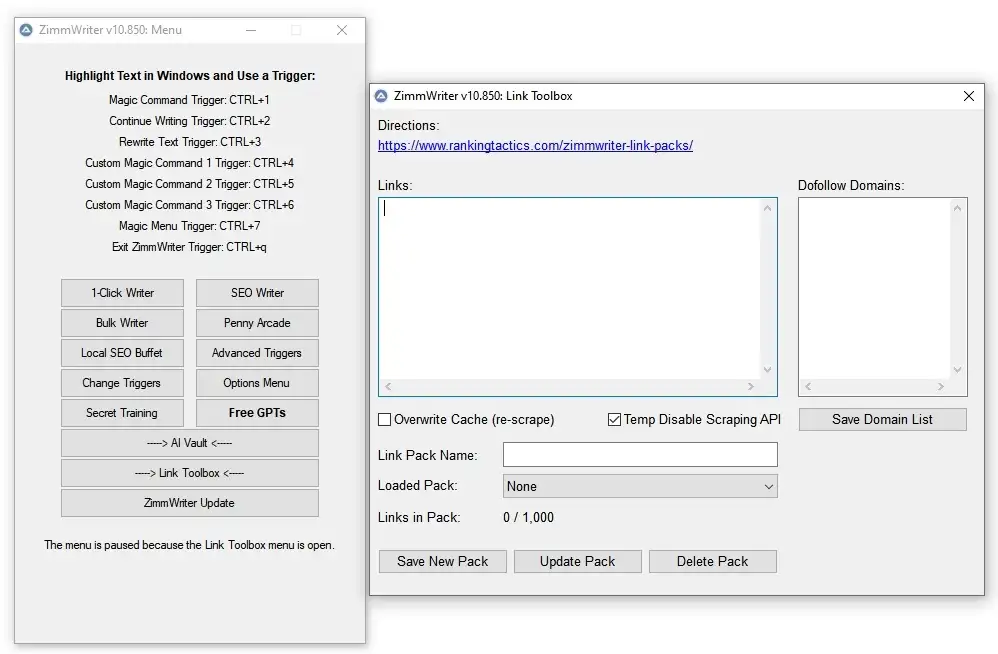This screenshot has width=998, height=654.
Task: Click right arrow on Links horizontal scrollbar
Action: tap(751, 387)
